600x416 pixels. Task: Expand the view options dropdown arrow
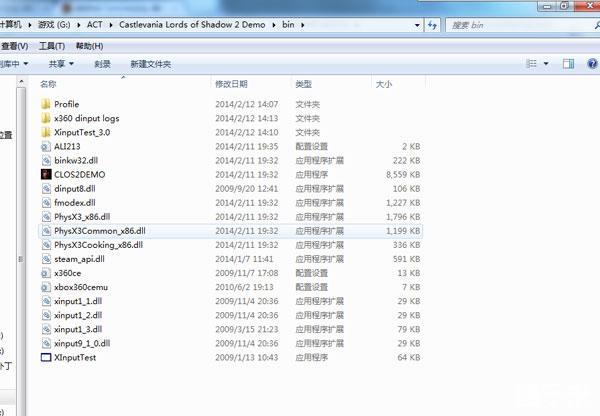click(544, 64)
